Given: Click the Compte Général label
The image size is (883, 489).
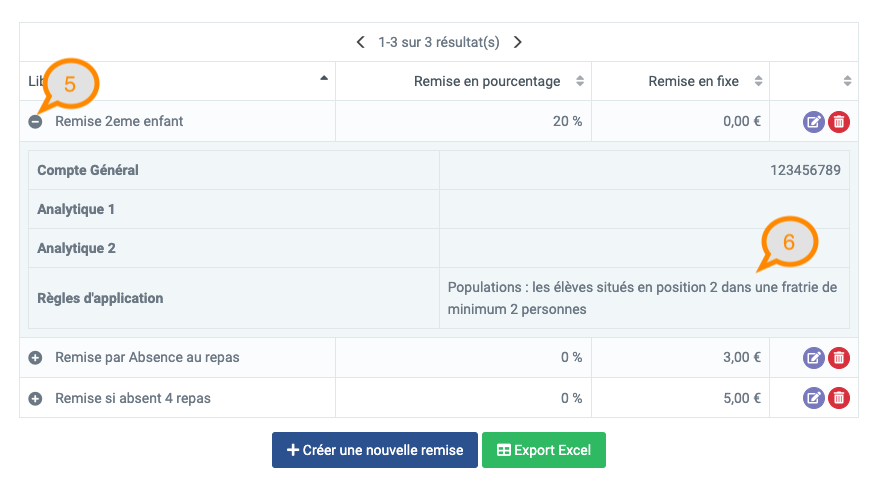Looking at the screenshot, I should coord(88,170).
